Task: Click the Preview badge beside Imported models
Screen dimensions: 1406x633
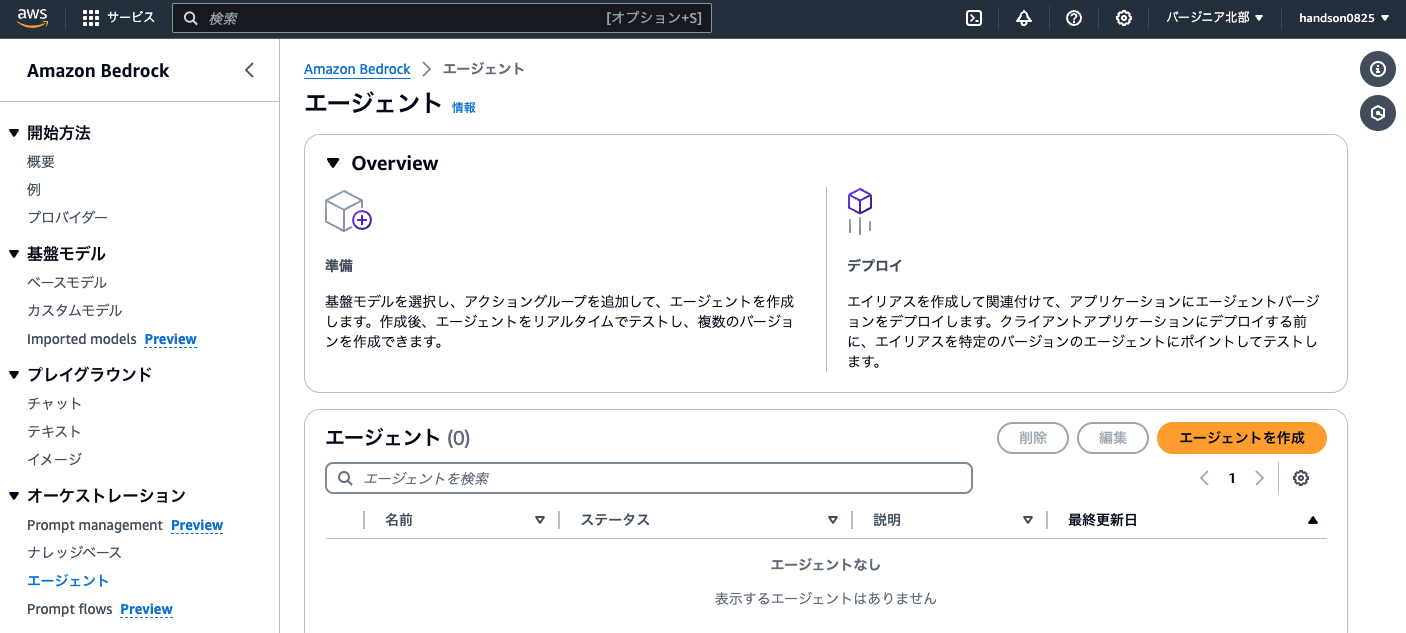Action: tap(171, 339)
